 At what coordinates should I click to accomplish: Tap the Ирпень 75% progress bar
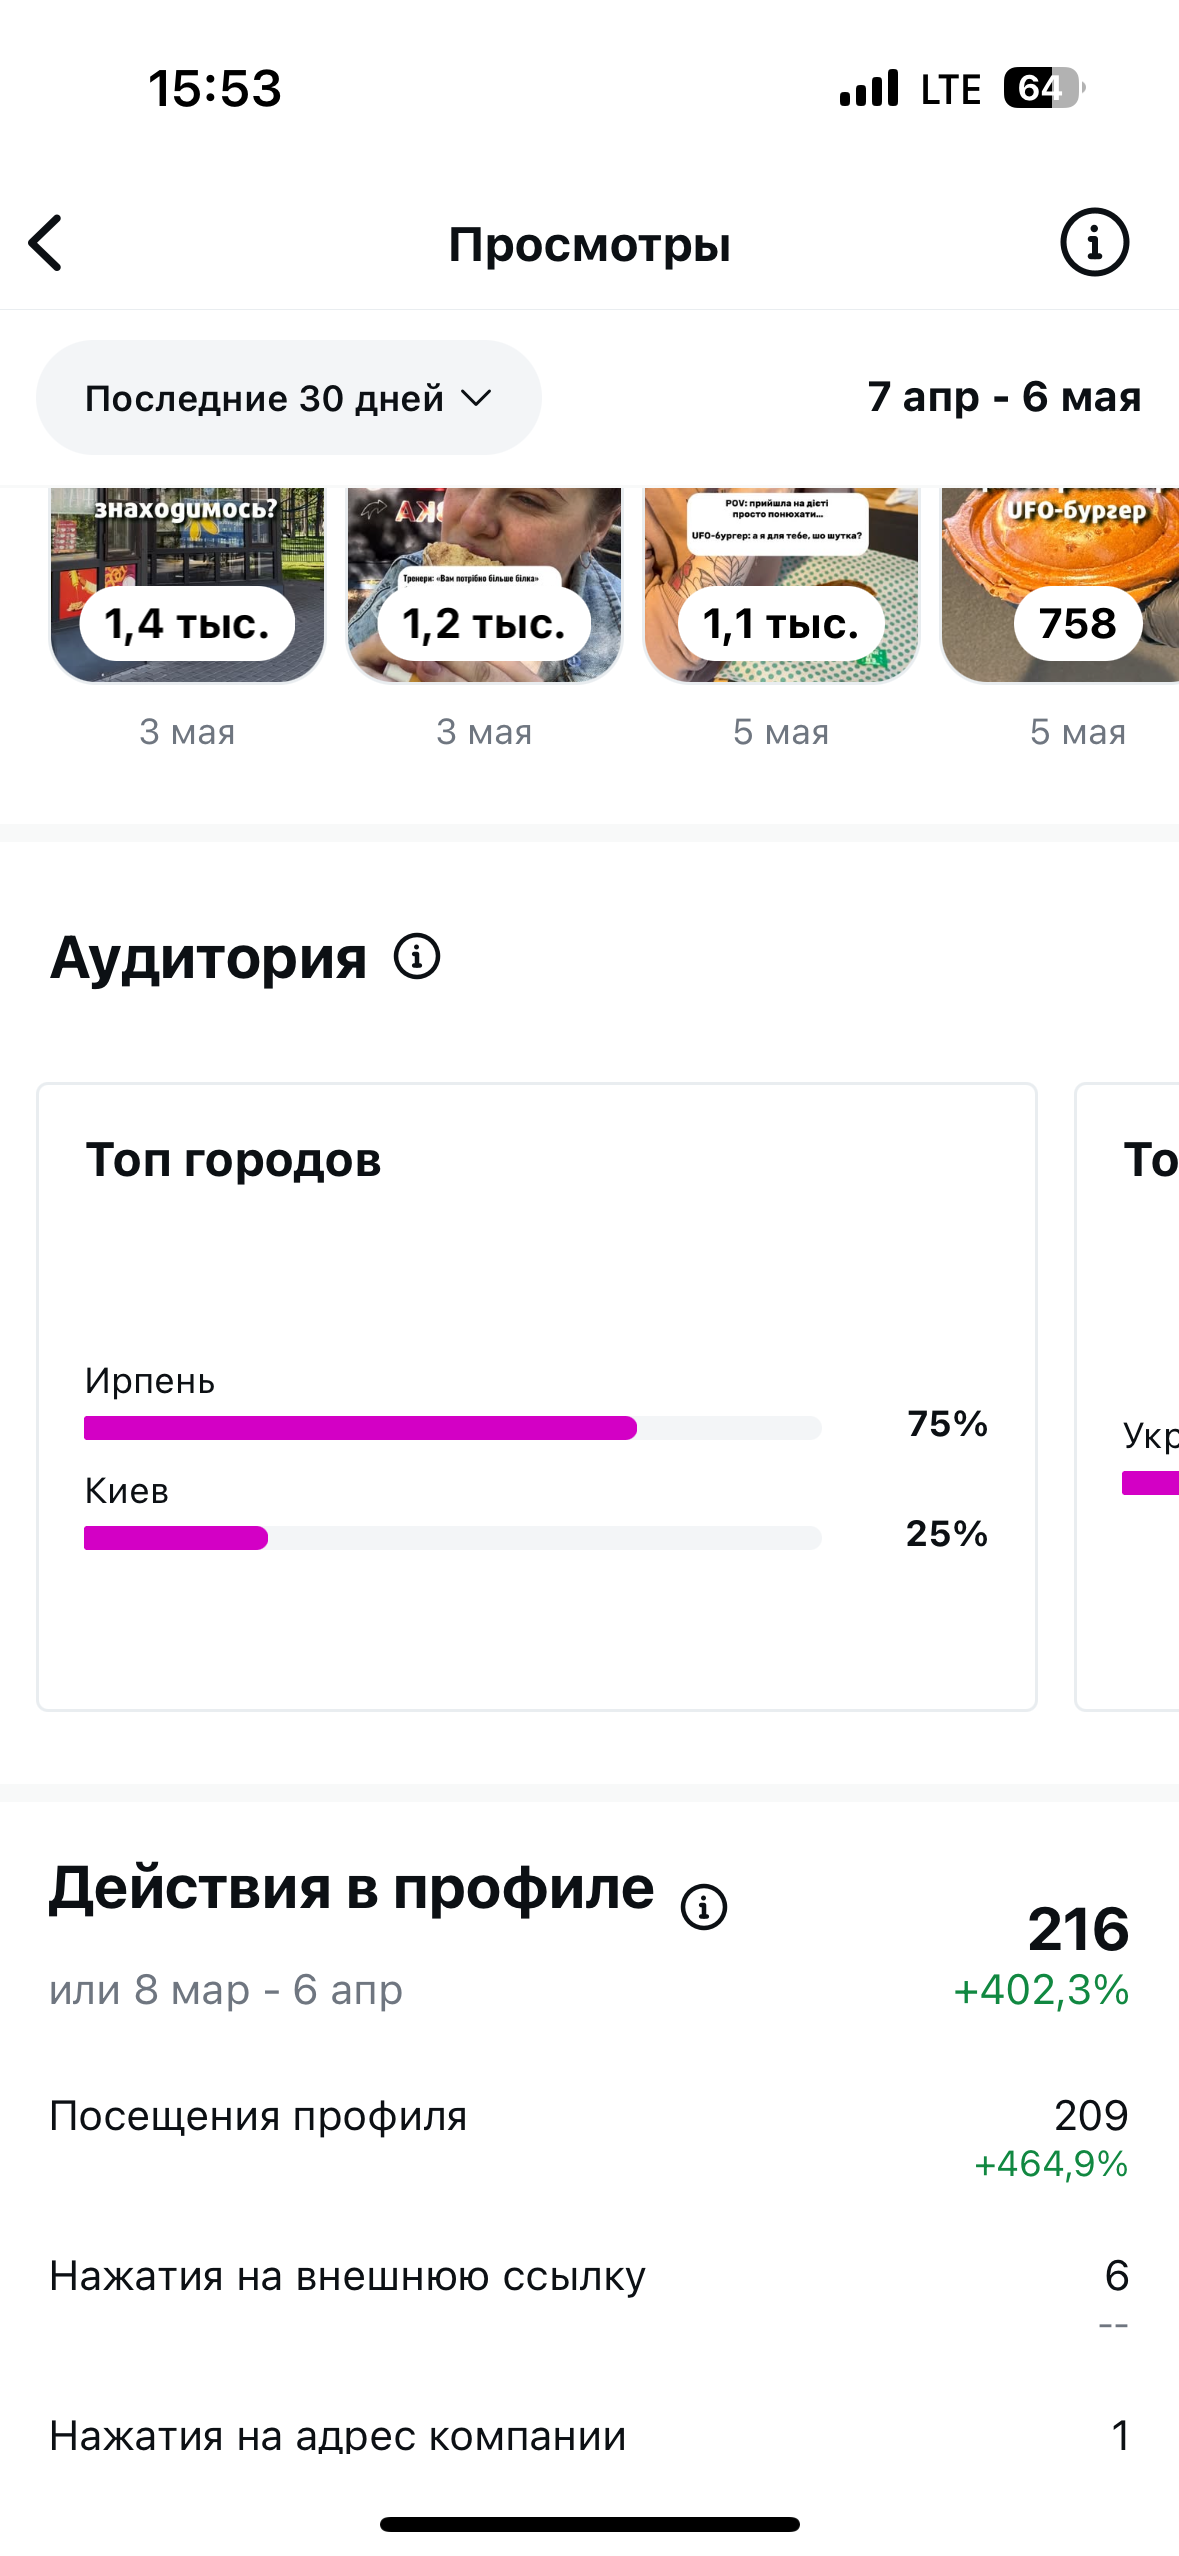[453, 1428]
